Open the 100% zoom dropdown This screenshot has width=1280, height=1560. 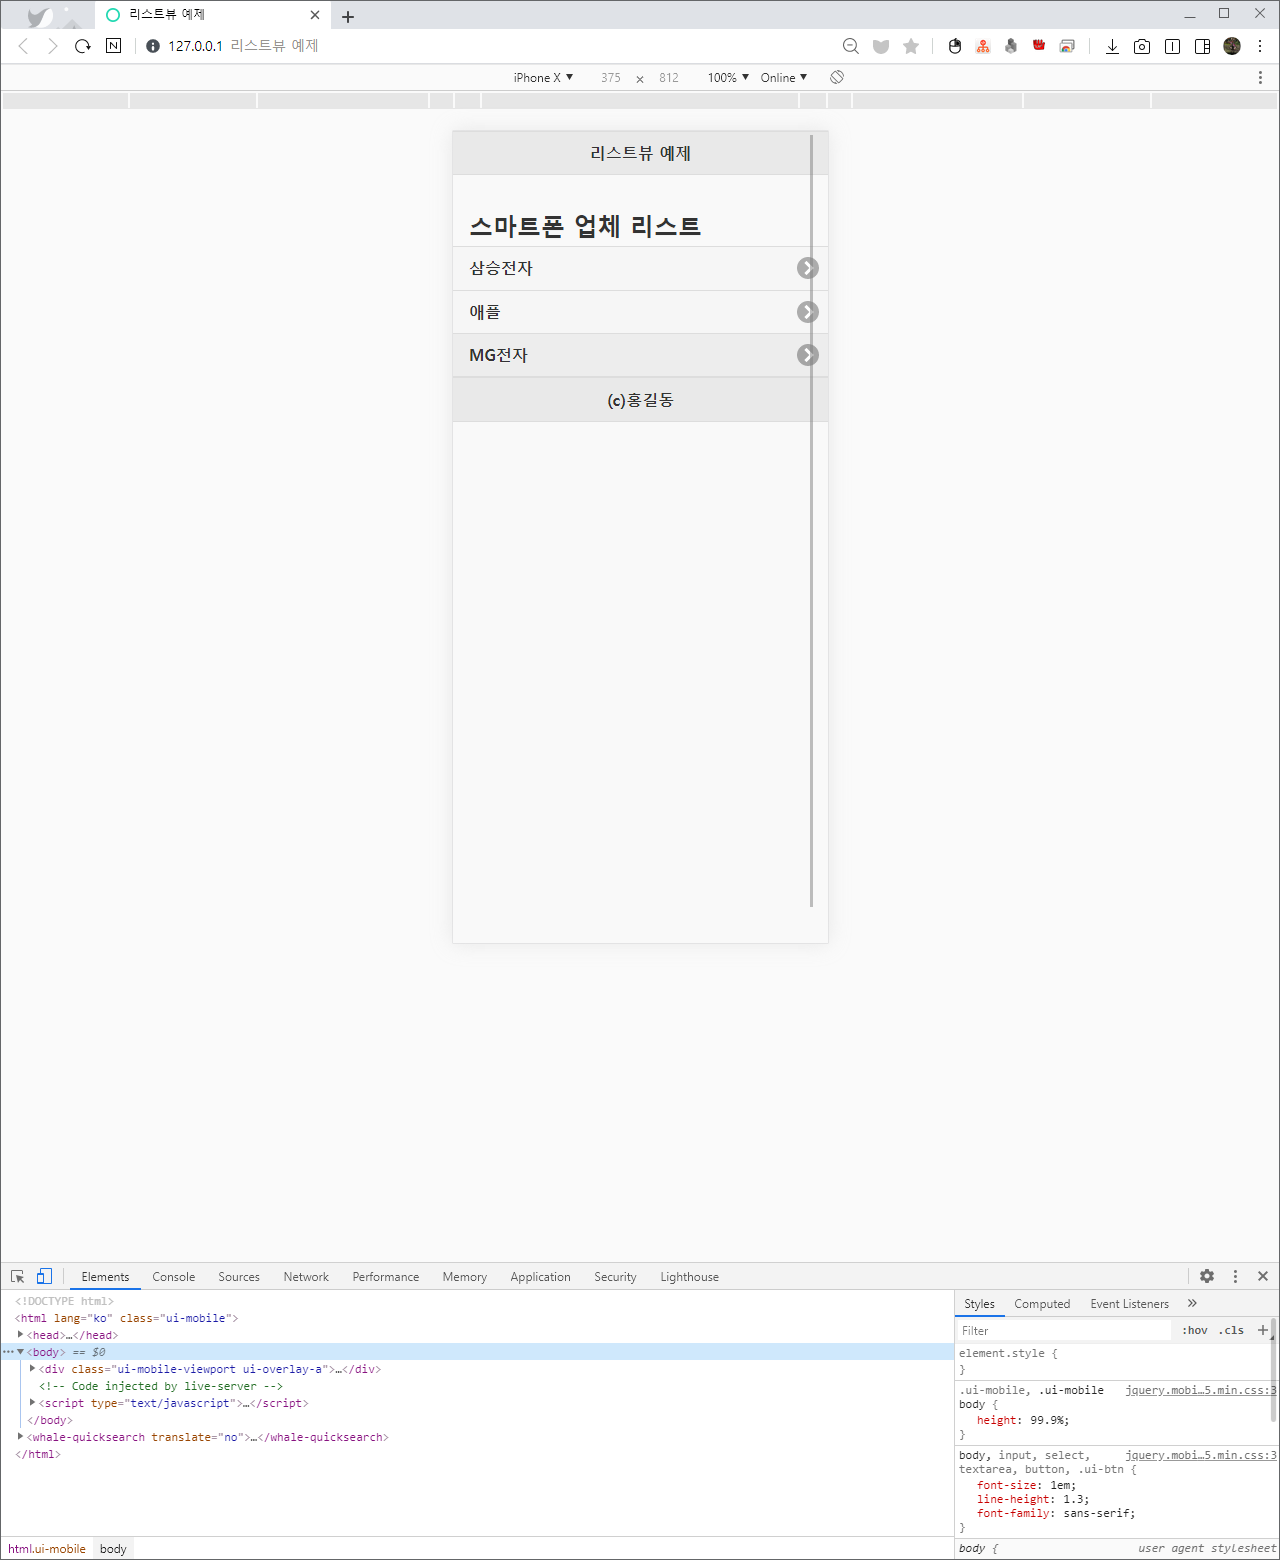coord(728,77)
